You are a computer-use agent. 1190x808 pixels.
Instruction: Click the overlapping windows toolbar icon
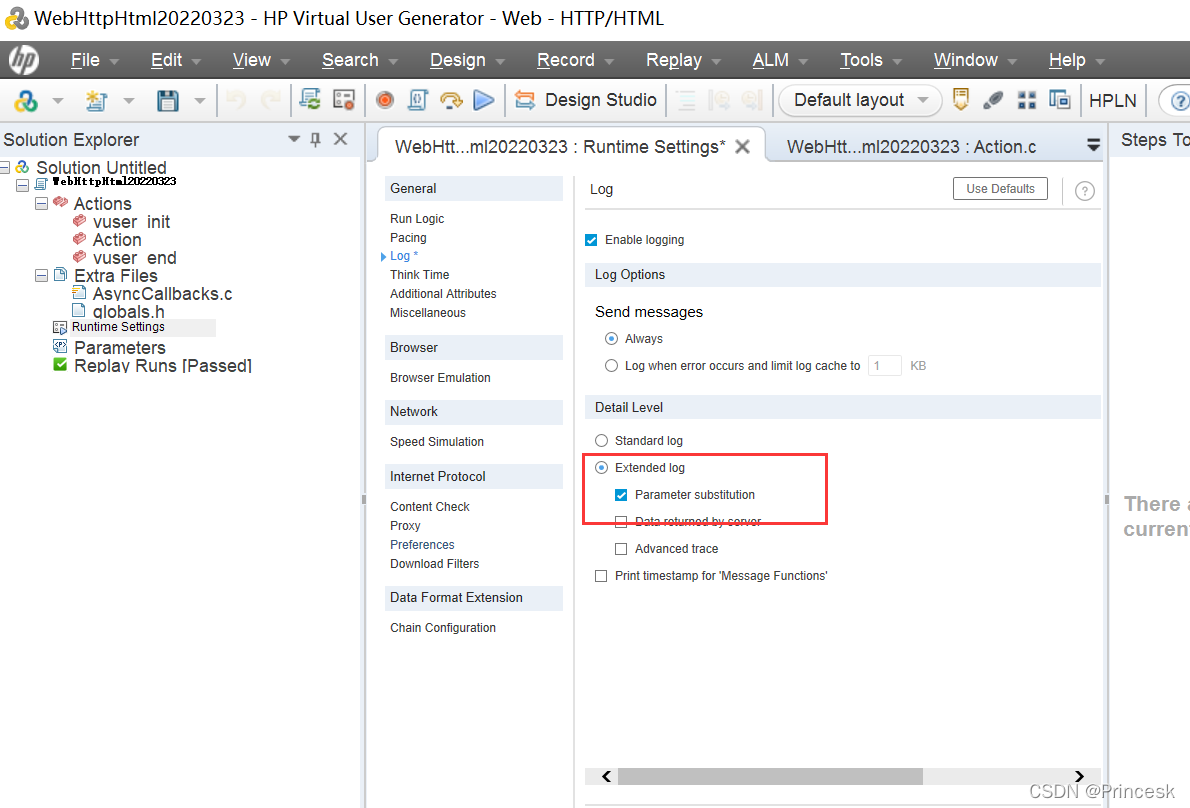1059,99
